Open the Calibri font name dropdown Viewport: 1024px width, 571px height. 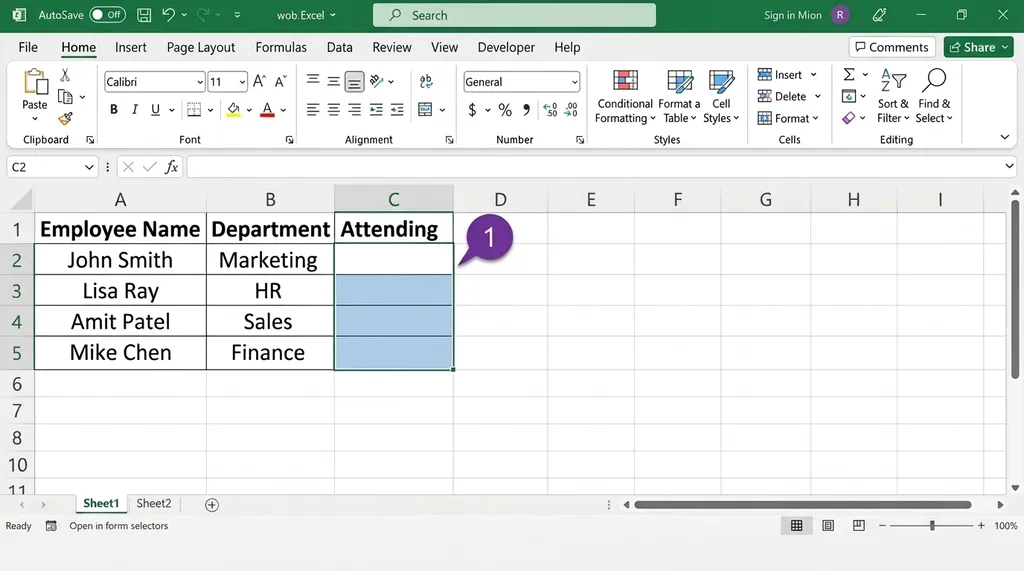coord(200,82)
